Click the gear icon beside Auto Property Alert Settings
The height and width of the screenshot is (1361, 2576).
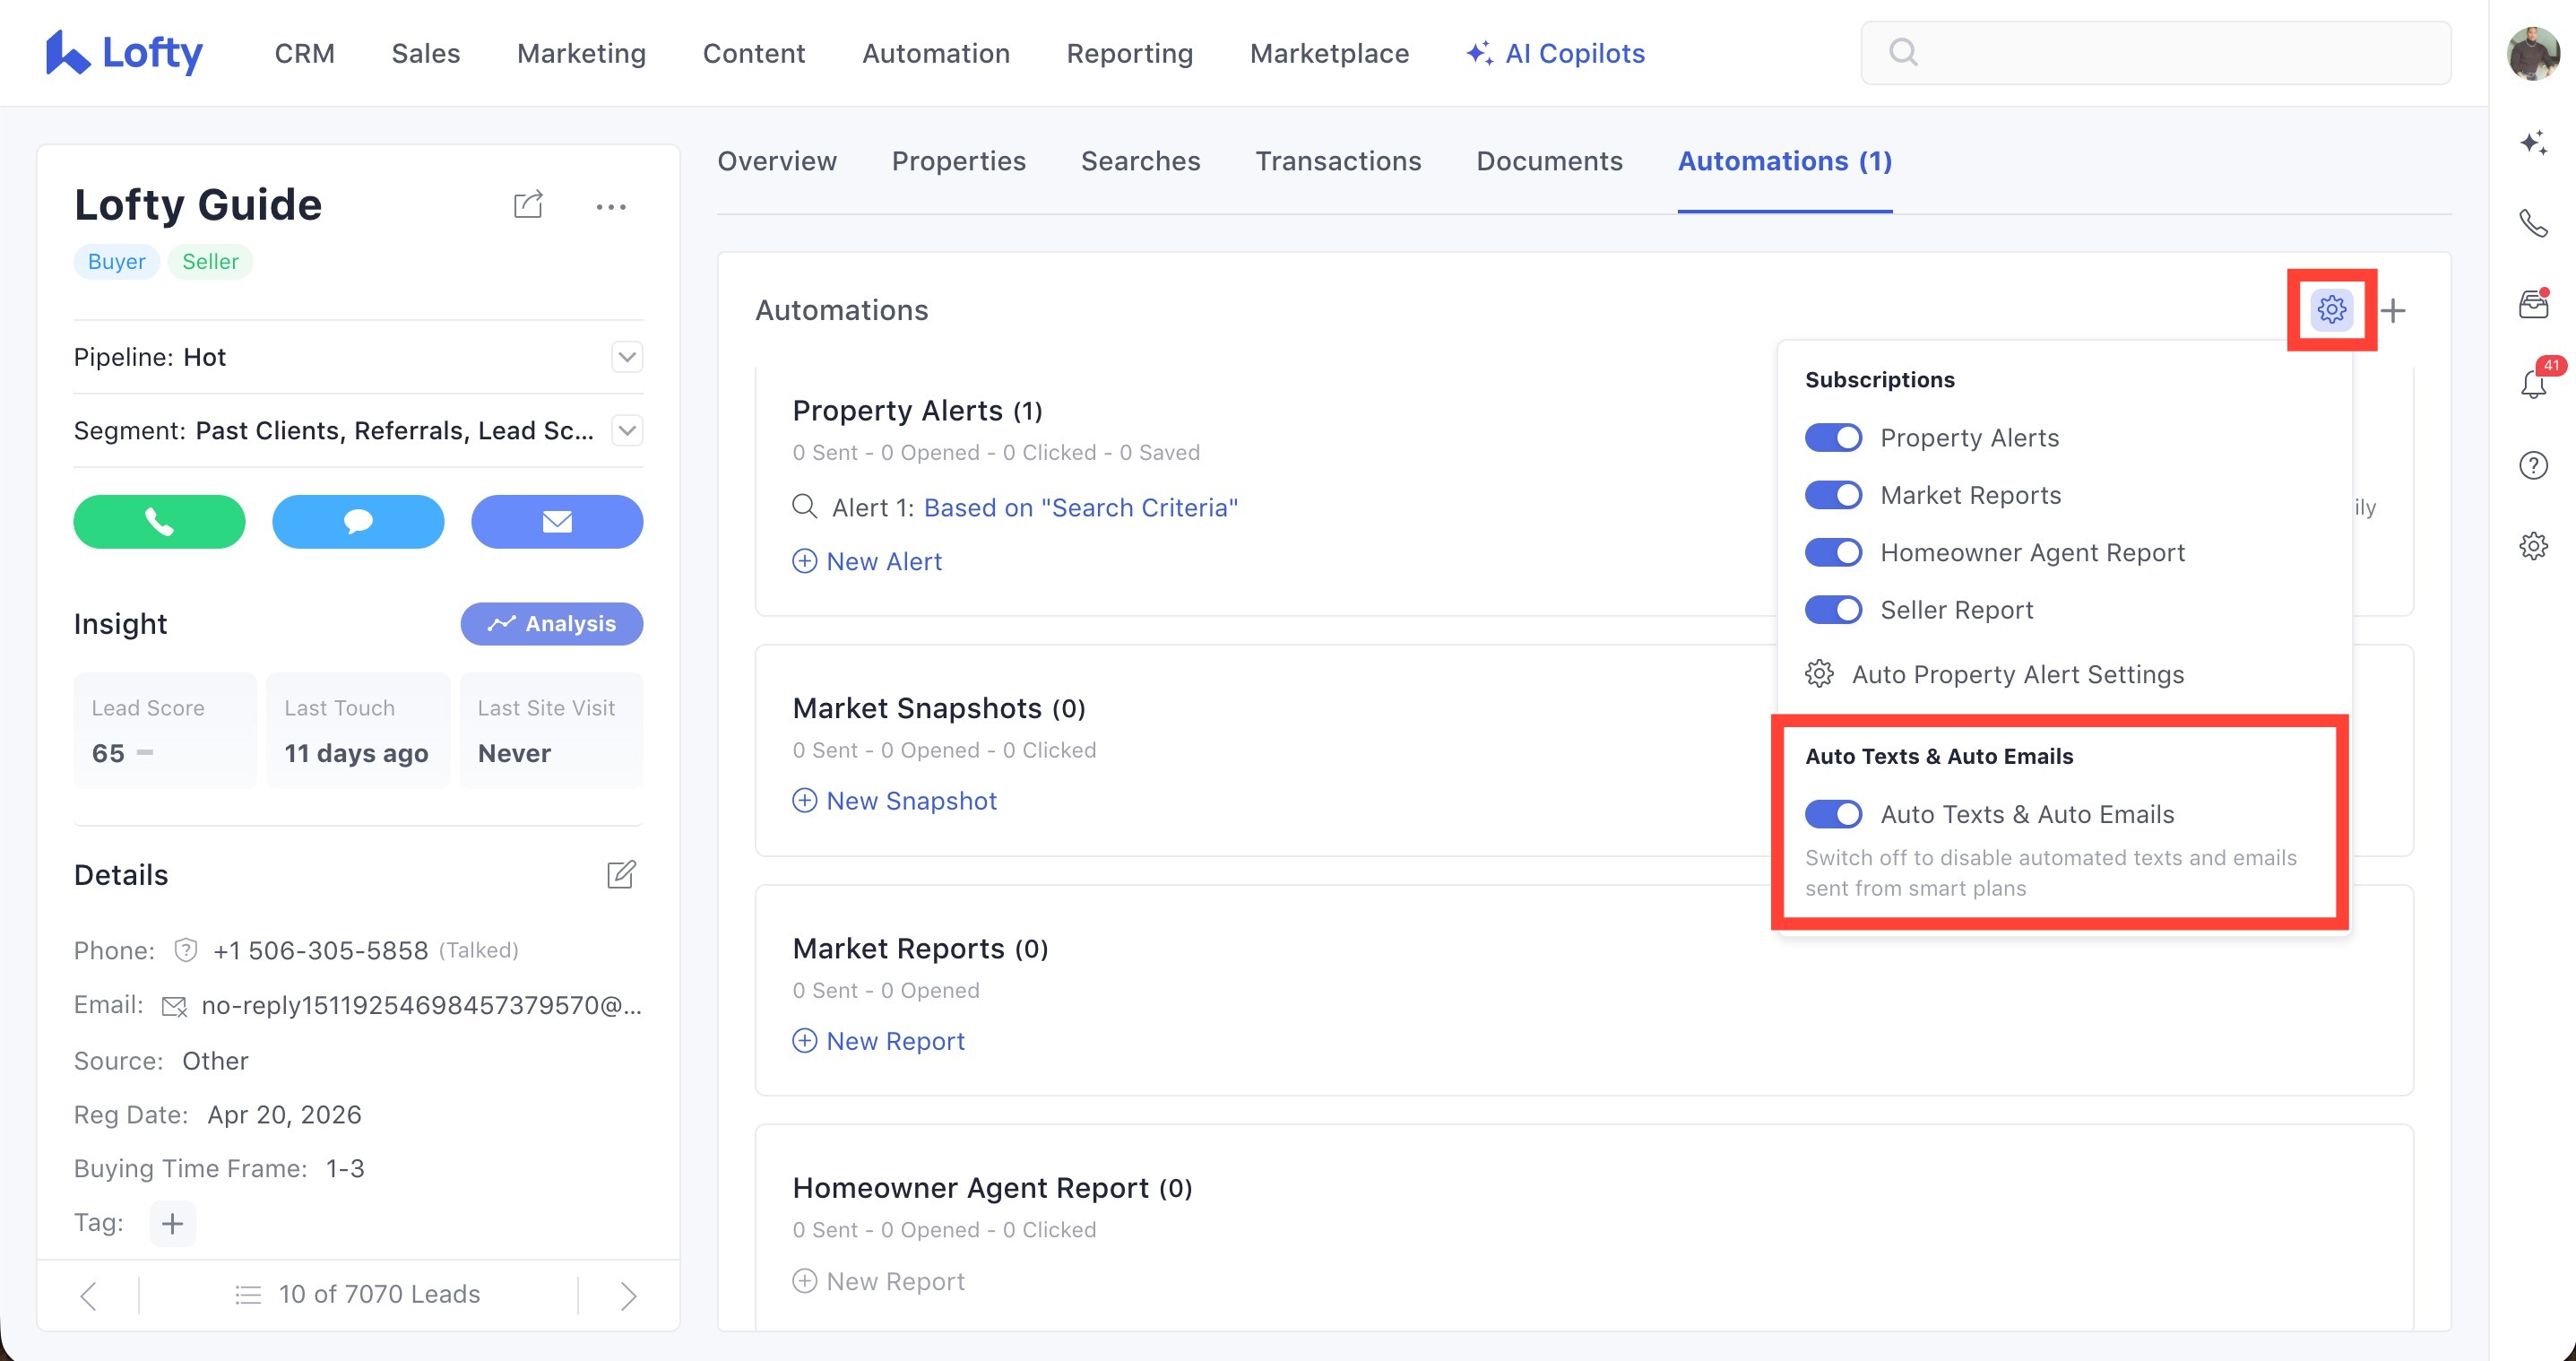(1819, 674)
